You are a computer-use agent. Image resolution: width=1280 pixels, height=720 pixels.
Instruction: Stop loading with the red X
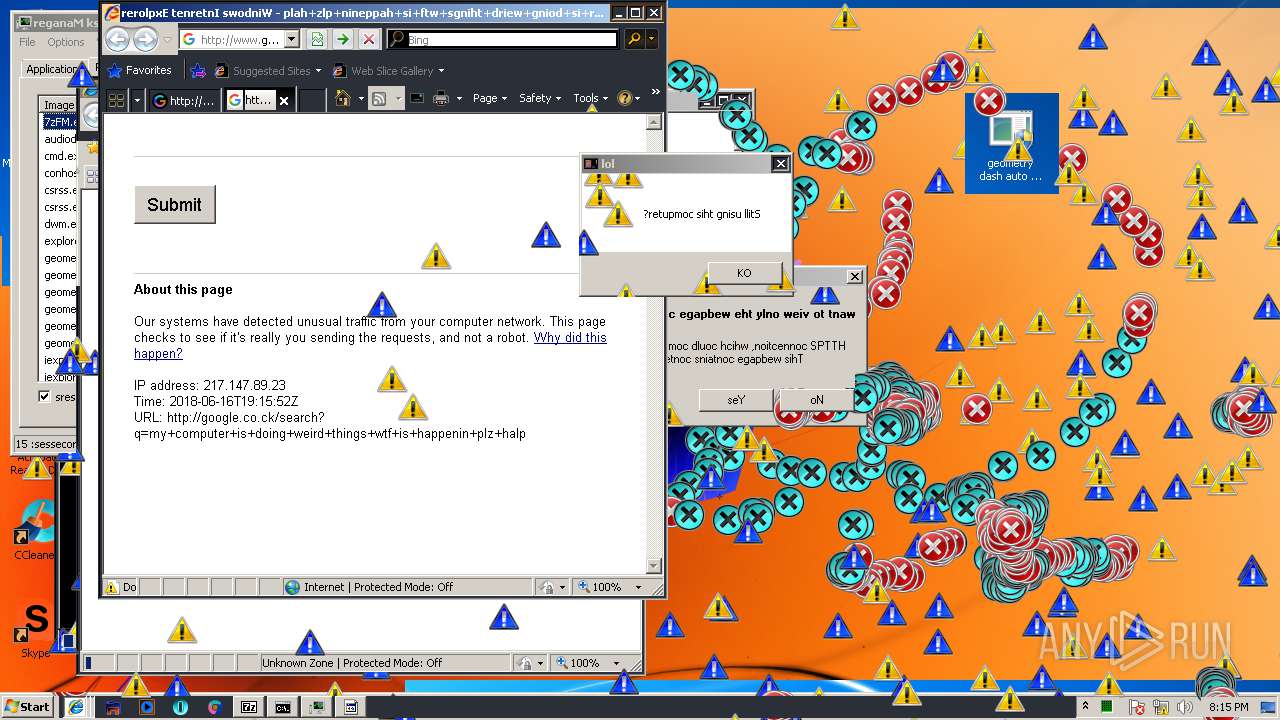[369, 39]
